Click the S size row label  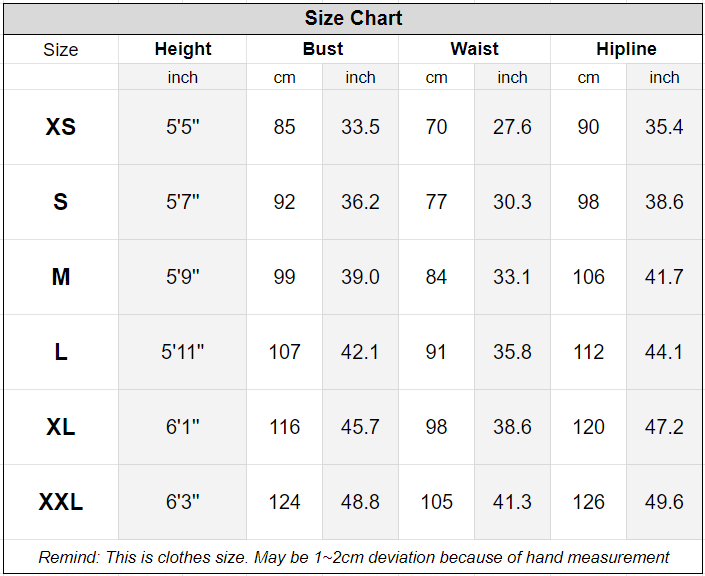point(61,202)
